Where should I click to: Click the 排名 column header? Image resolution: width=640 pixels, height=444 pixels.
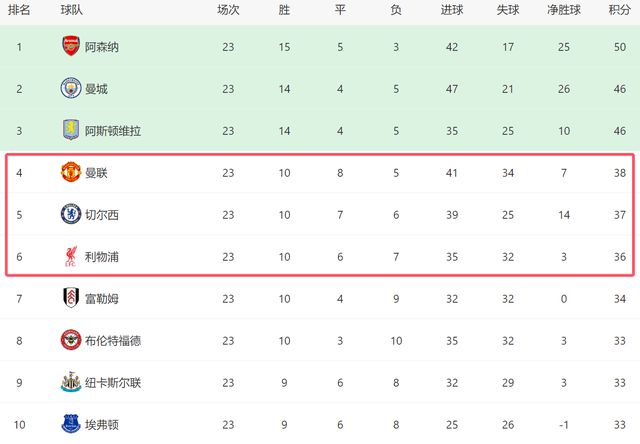click(x=18, y=10)
